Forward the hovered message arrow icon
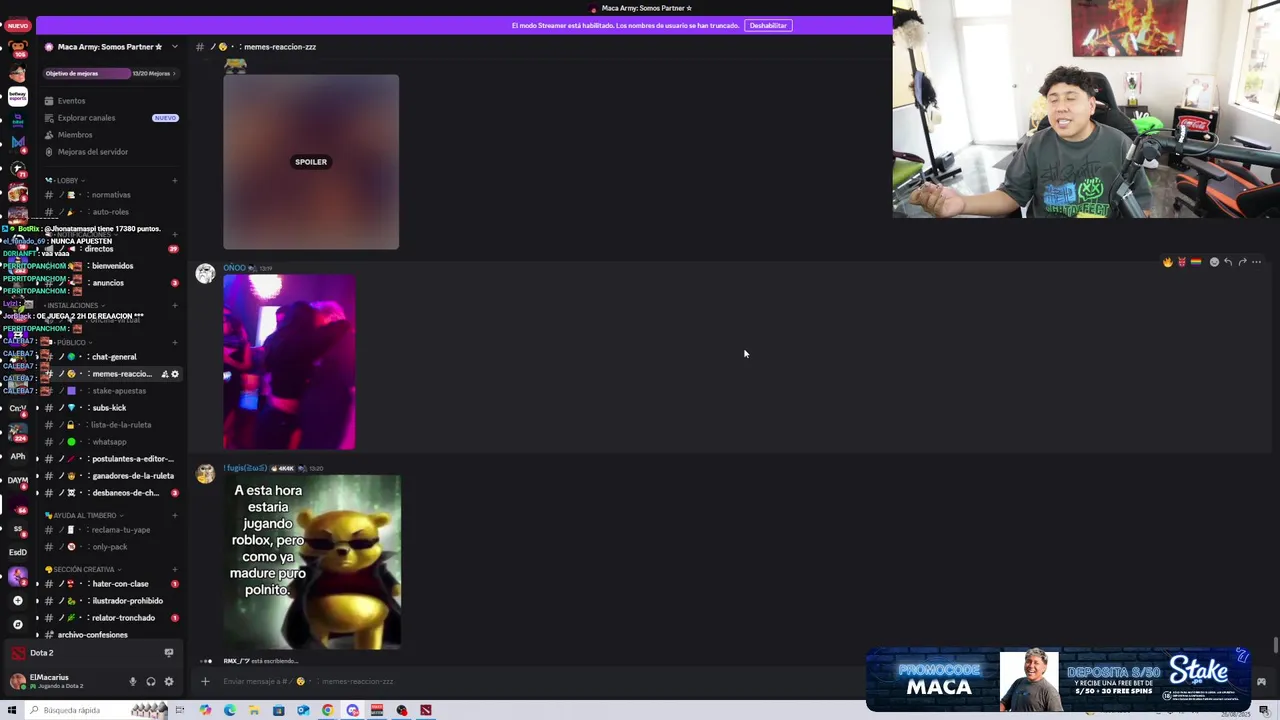The image size is (1280, 720). [1242, 262]
